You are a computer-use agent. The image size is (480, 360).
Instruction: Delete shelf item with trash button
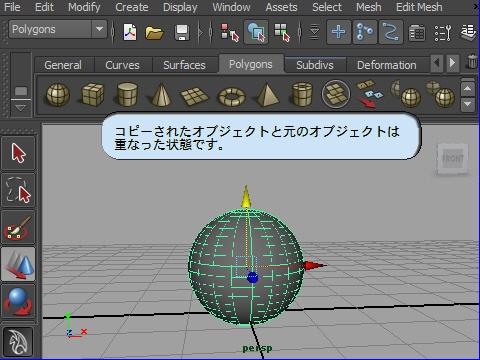(x=472, y=62)
